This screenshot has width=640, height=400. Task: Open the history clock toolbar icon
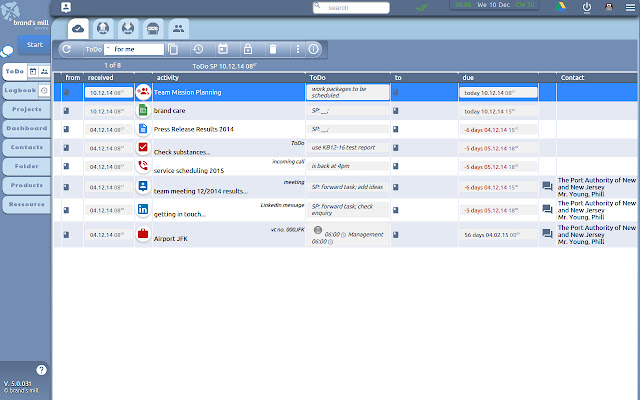coord(198,49)
